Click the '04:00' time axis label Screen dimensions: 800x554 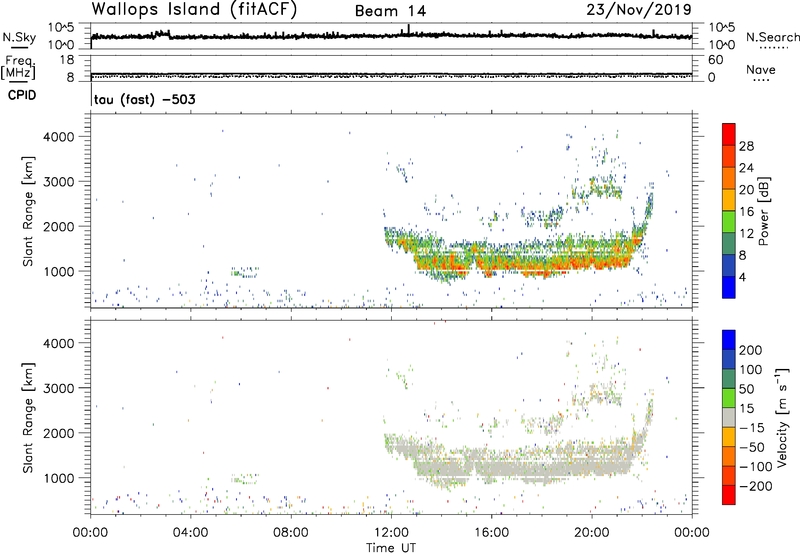190,533
